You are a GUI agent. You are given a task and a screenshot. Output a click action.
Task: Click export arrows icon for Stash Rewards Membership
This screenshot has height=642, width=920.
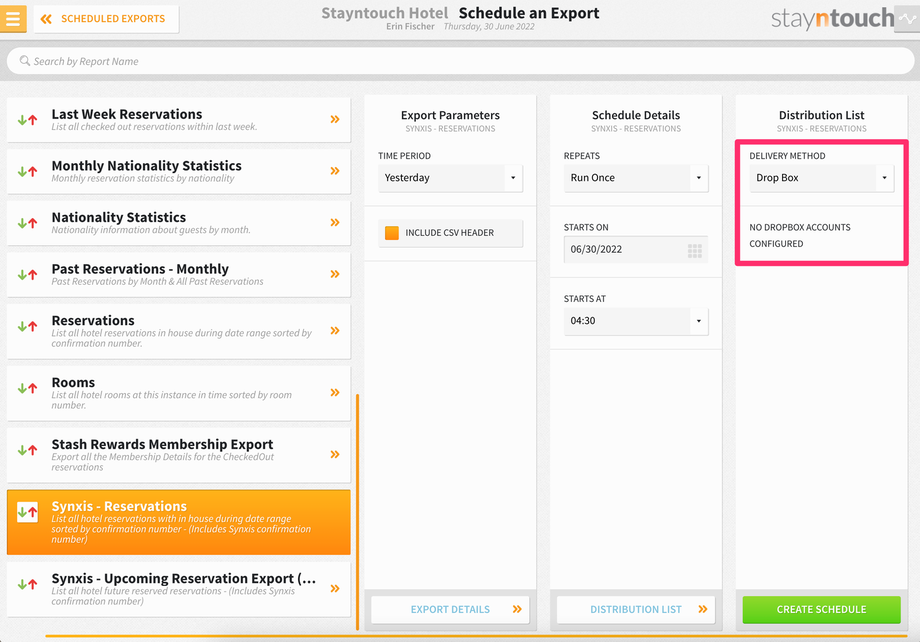tap(28, 450)
